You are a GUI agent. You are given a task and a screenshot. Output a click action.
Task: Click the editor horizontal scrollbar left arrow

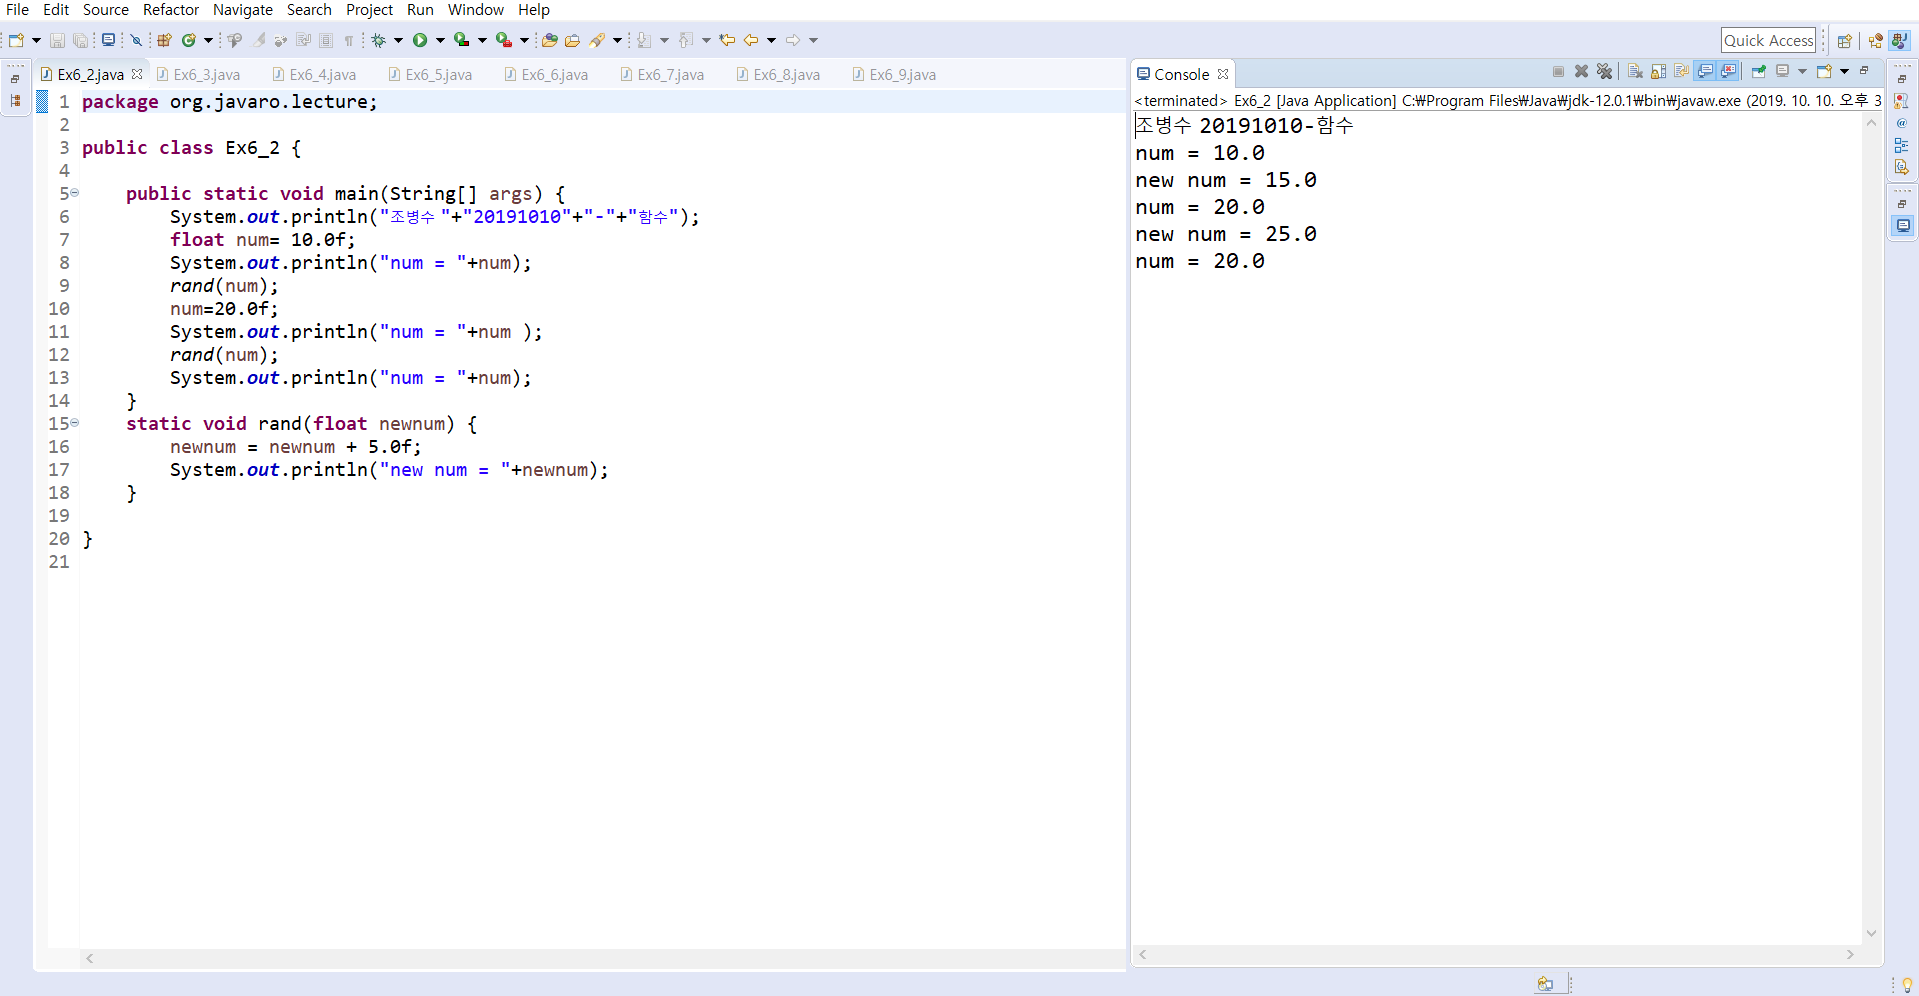coord(90,958)
